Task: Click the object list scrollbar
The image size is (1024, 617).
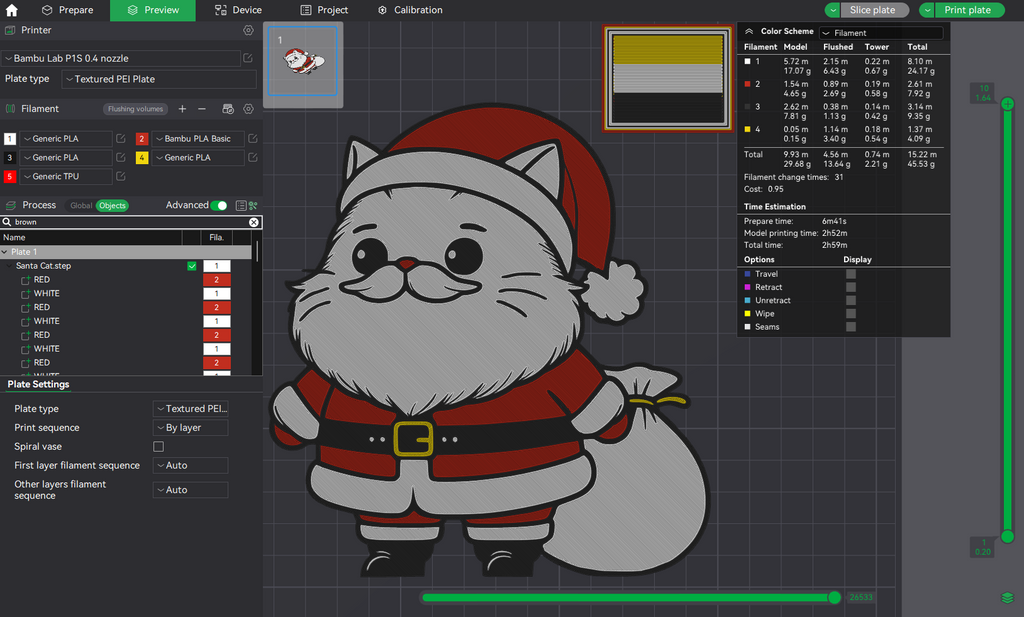Action: (257, 251)
